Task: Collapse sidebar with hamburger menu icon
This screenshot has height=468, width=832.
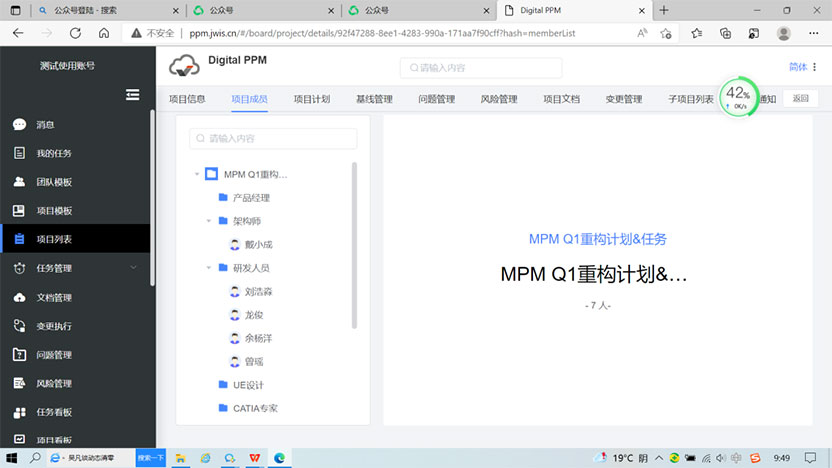Action: tap(133, 94)
